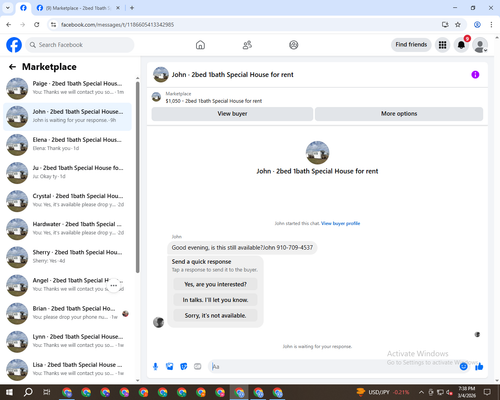Viewport: 500px width, 400px height.
Task: Open the Groups icon in top navigation
Action: pyautogui.click(x=294, y=45)
